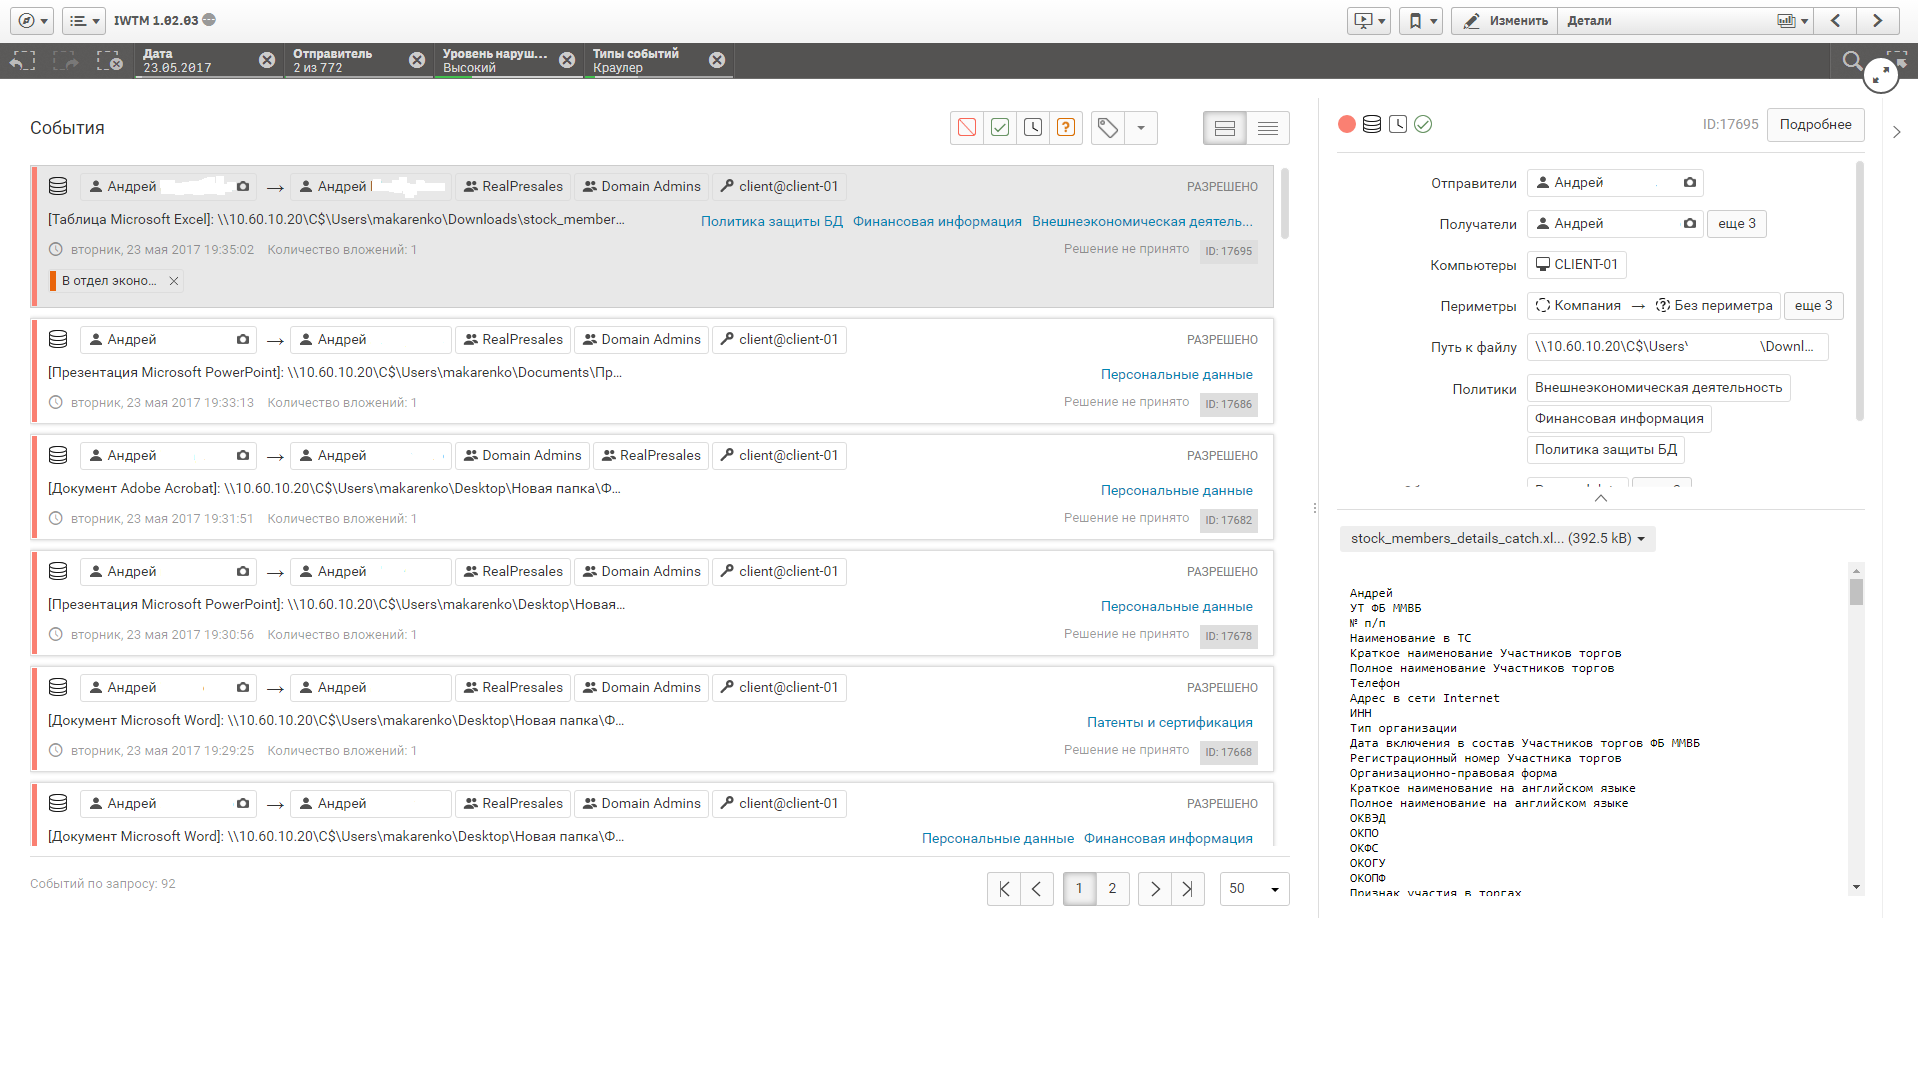Click the attachment text preview scrollbar
The image size is (1920, 1080).
pos(1856,594)
